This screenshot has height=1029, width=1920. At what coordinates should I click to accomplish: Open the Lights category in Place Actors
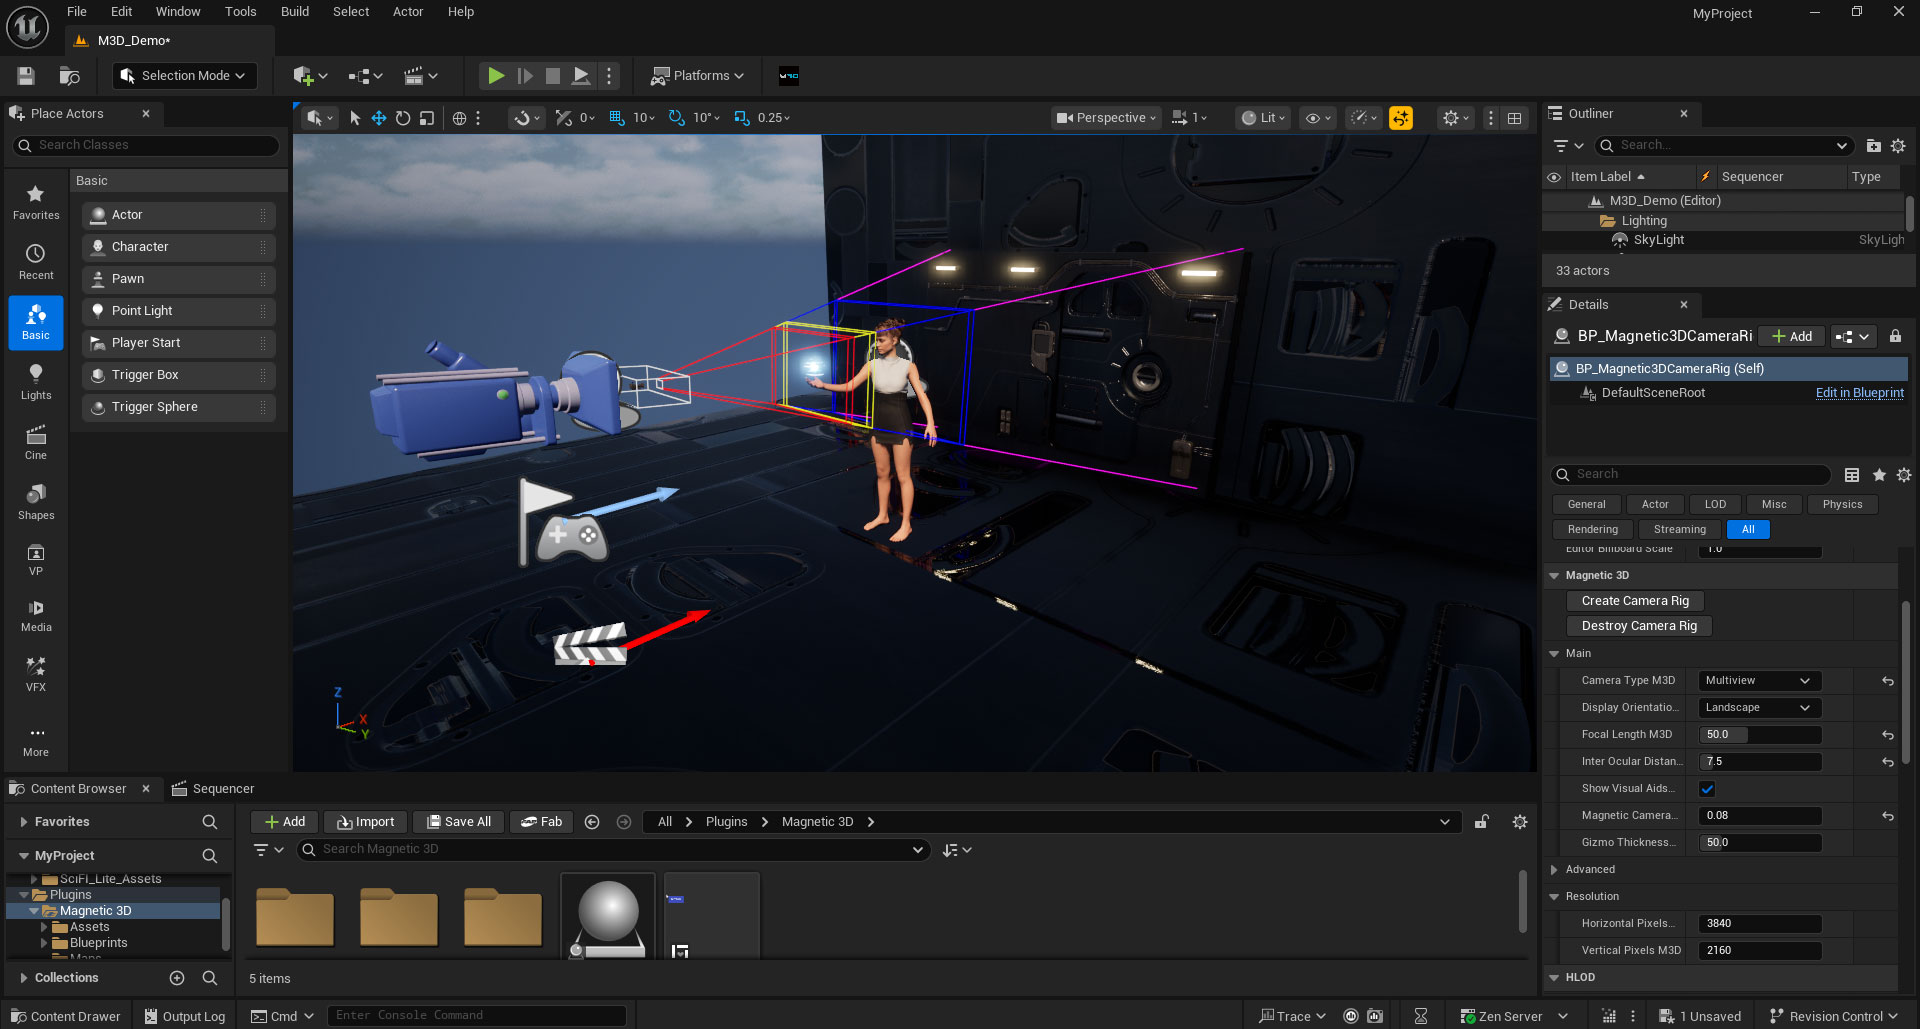click(36, 383)
